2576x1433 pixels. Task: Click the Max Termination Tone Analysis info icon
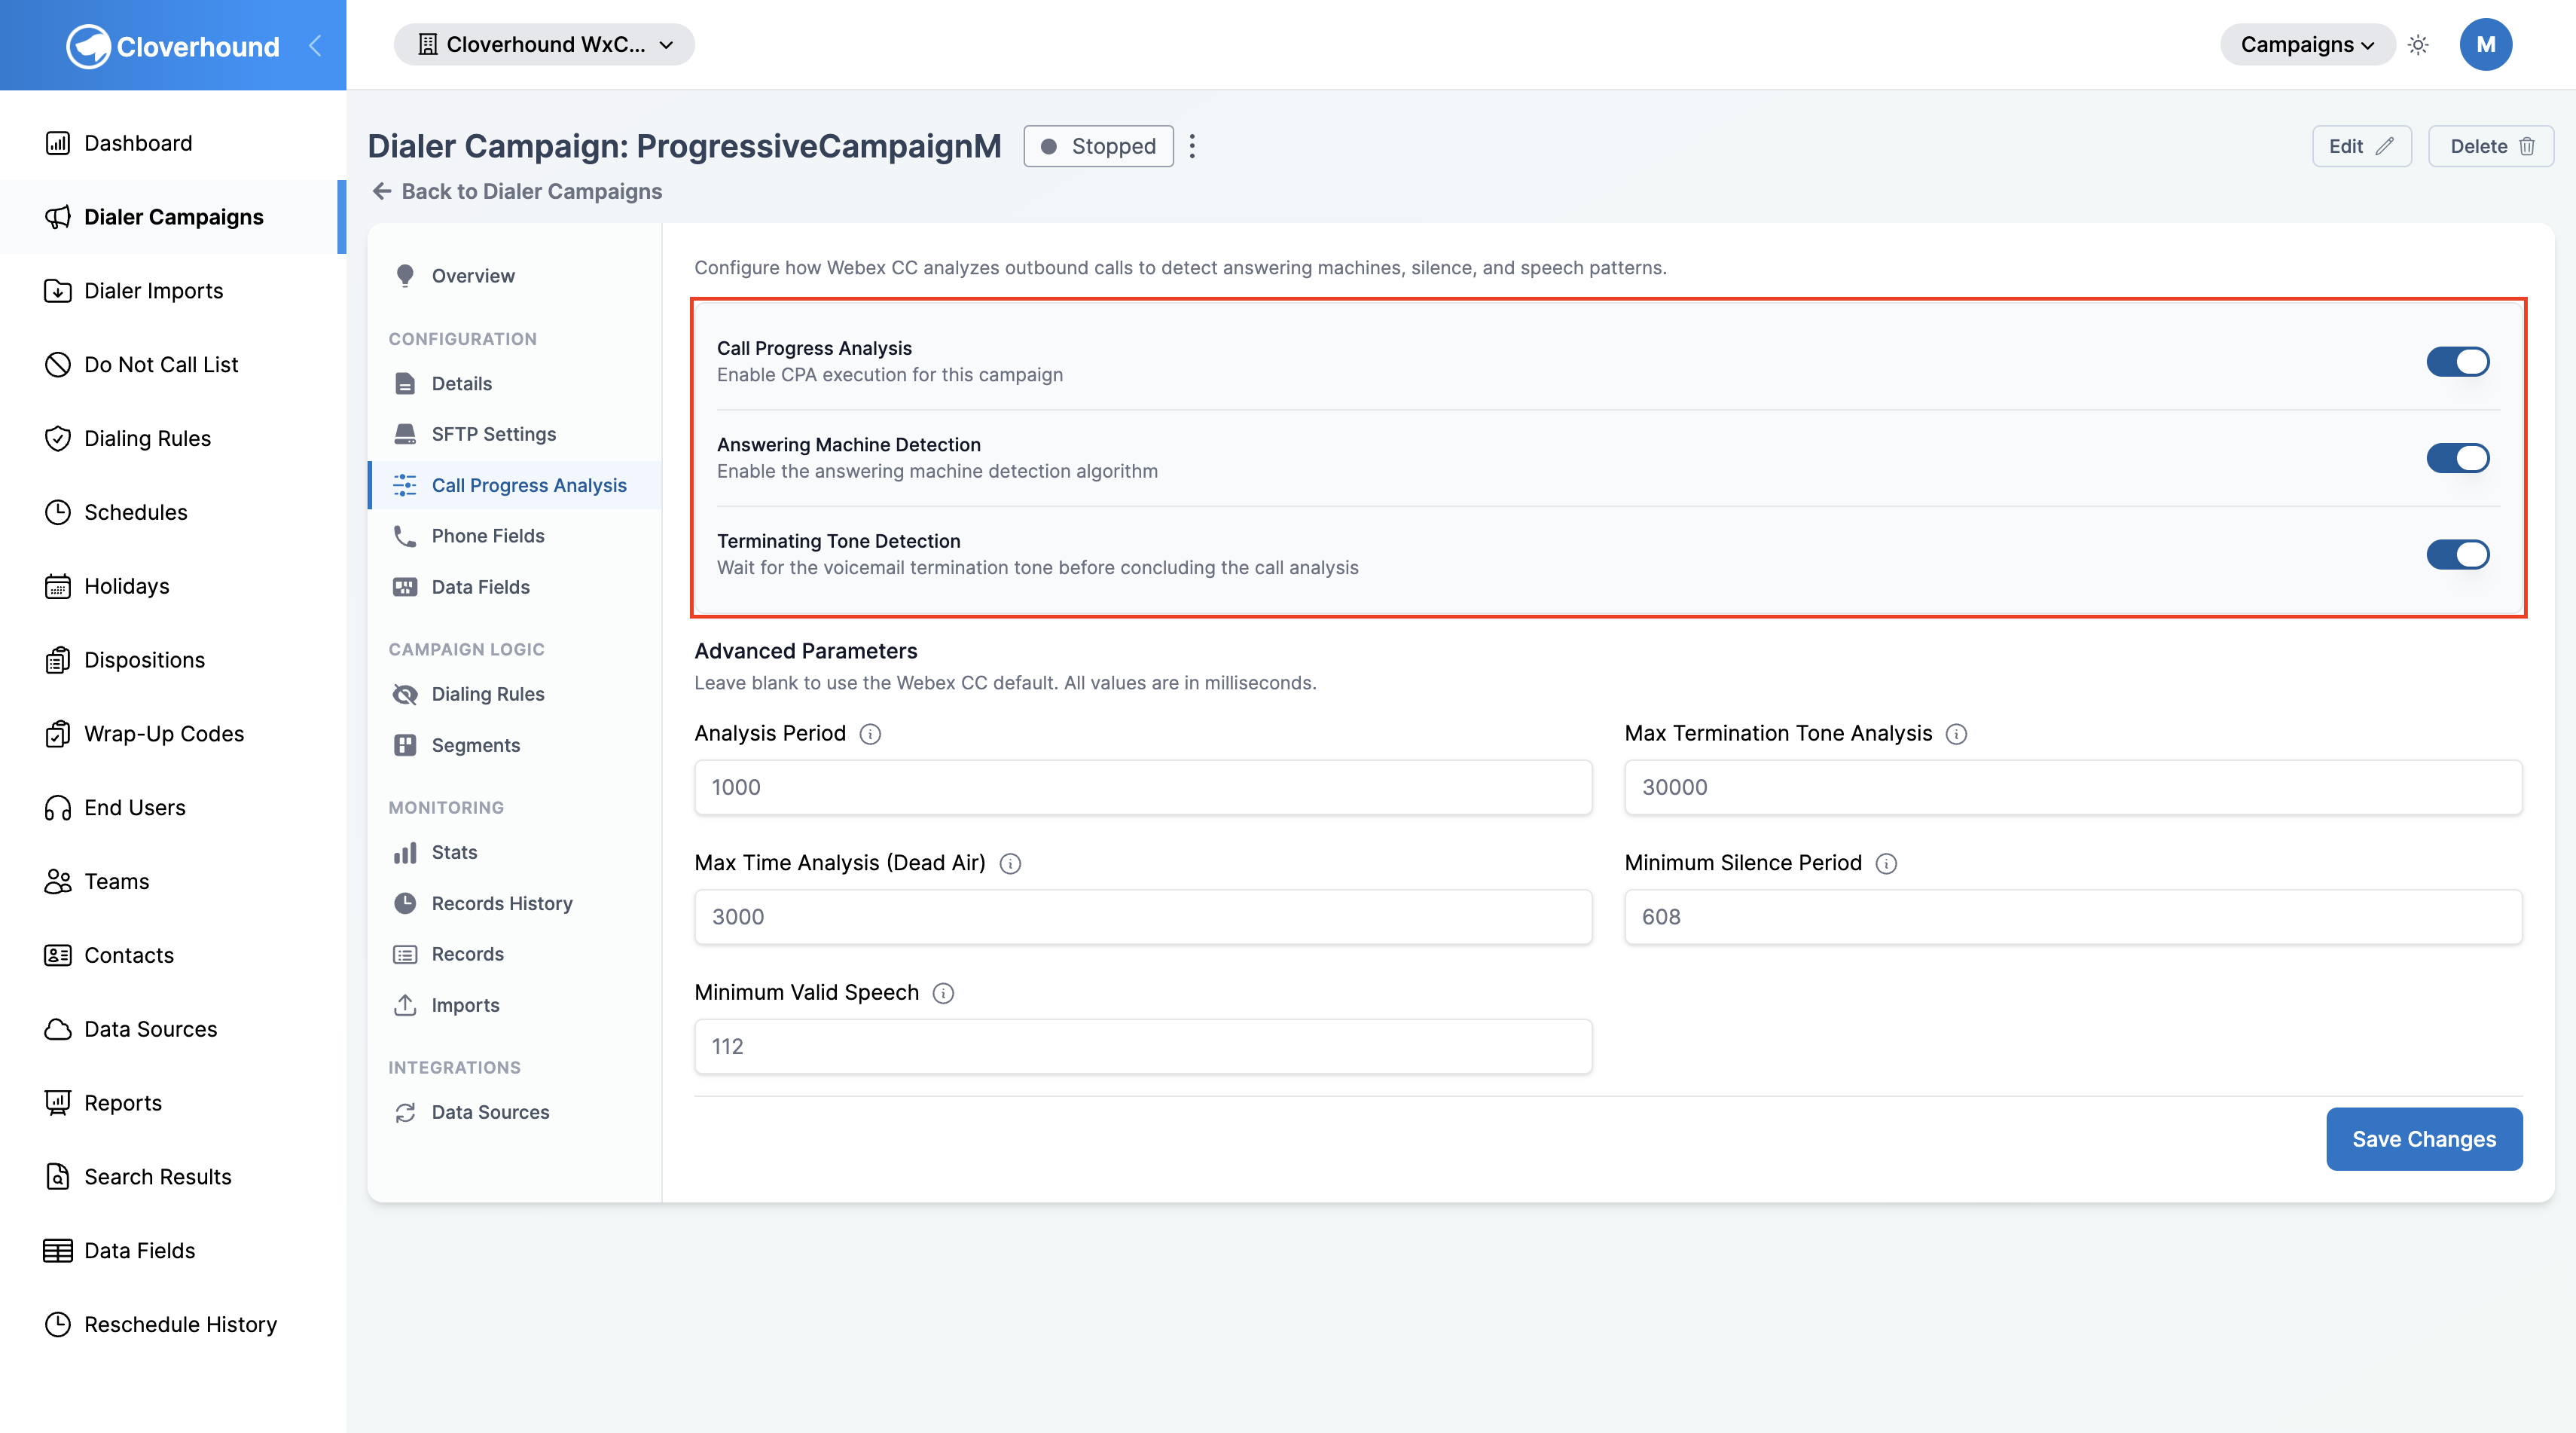pos(1956,734)
